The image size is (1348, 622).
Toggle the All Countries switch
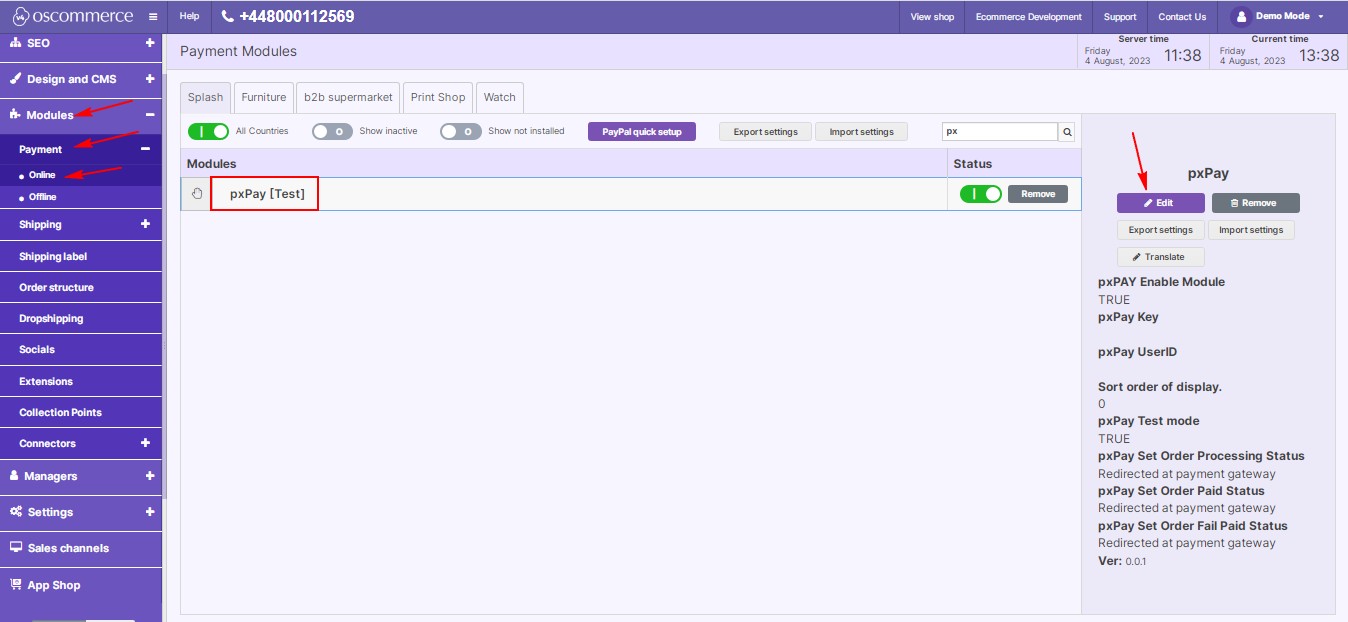[208, 131]
